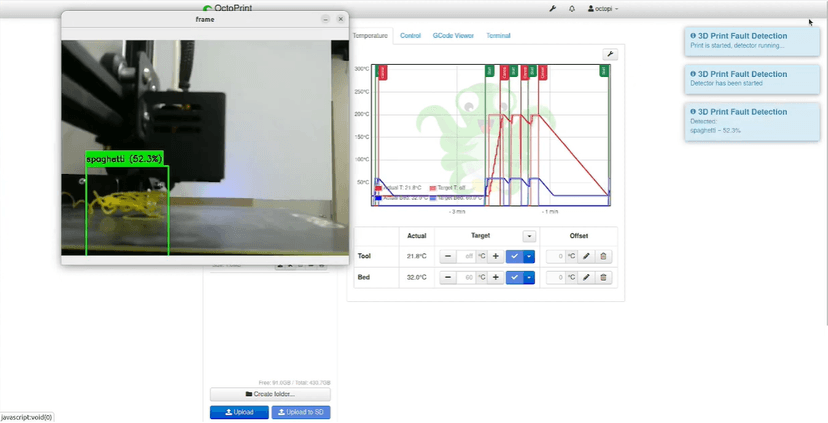Close the frame window

[x=341, y=19]
